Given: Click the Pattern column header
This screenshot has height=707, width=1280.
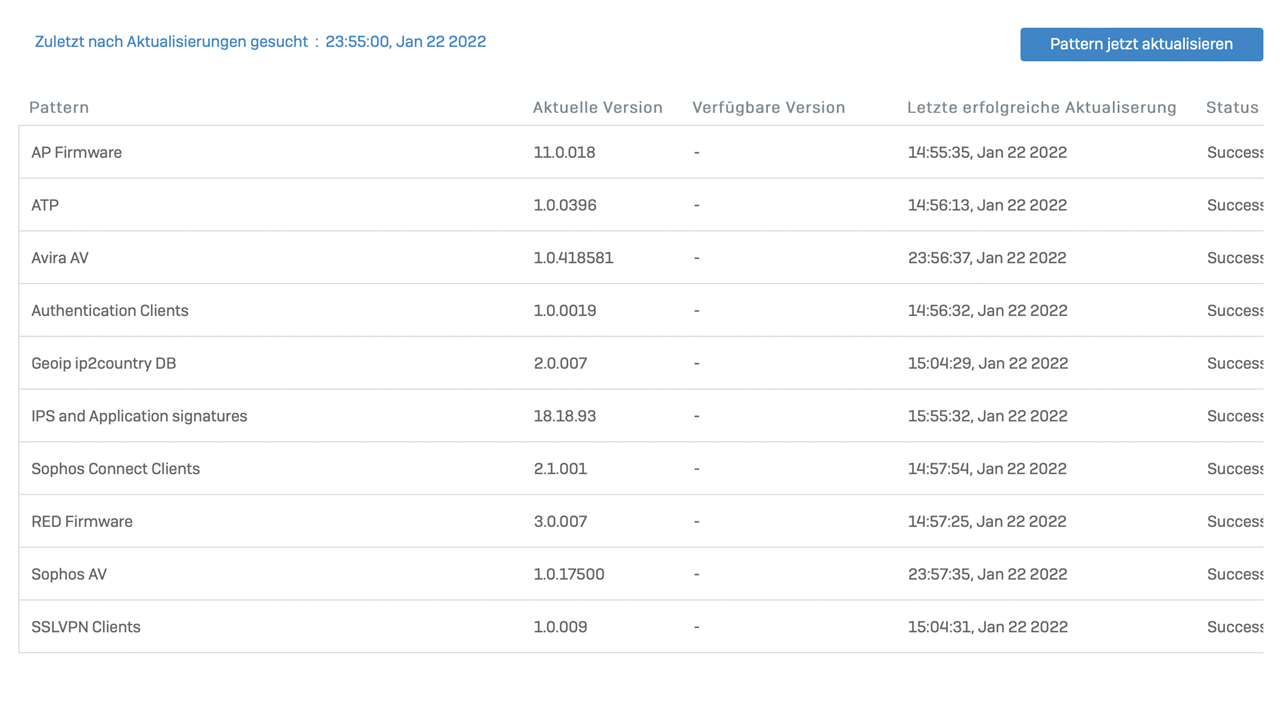Looking at the screenshot, I should 59,107.
